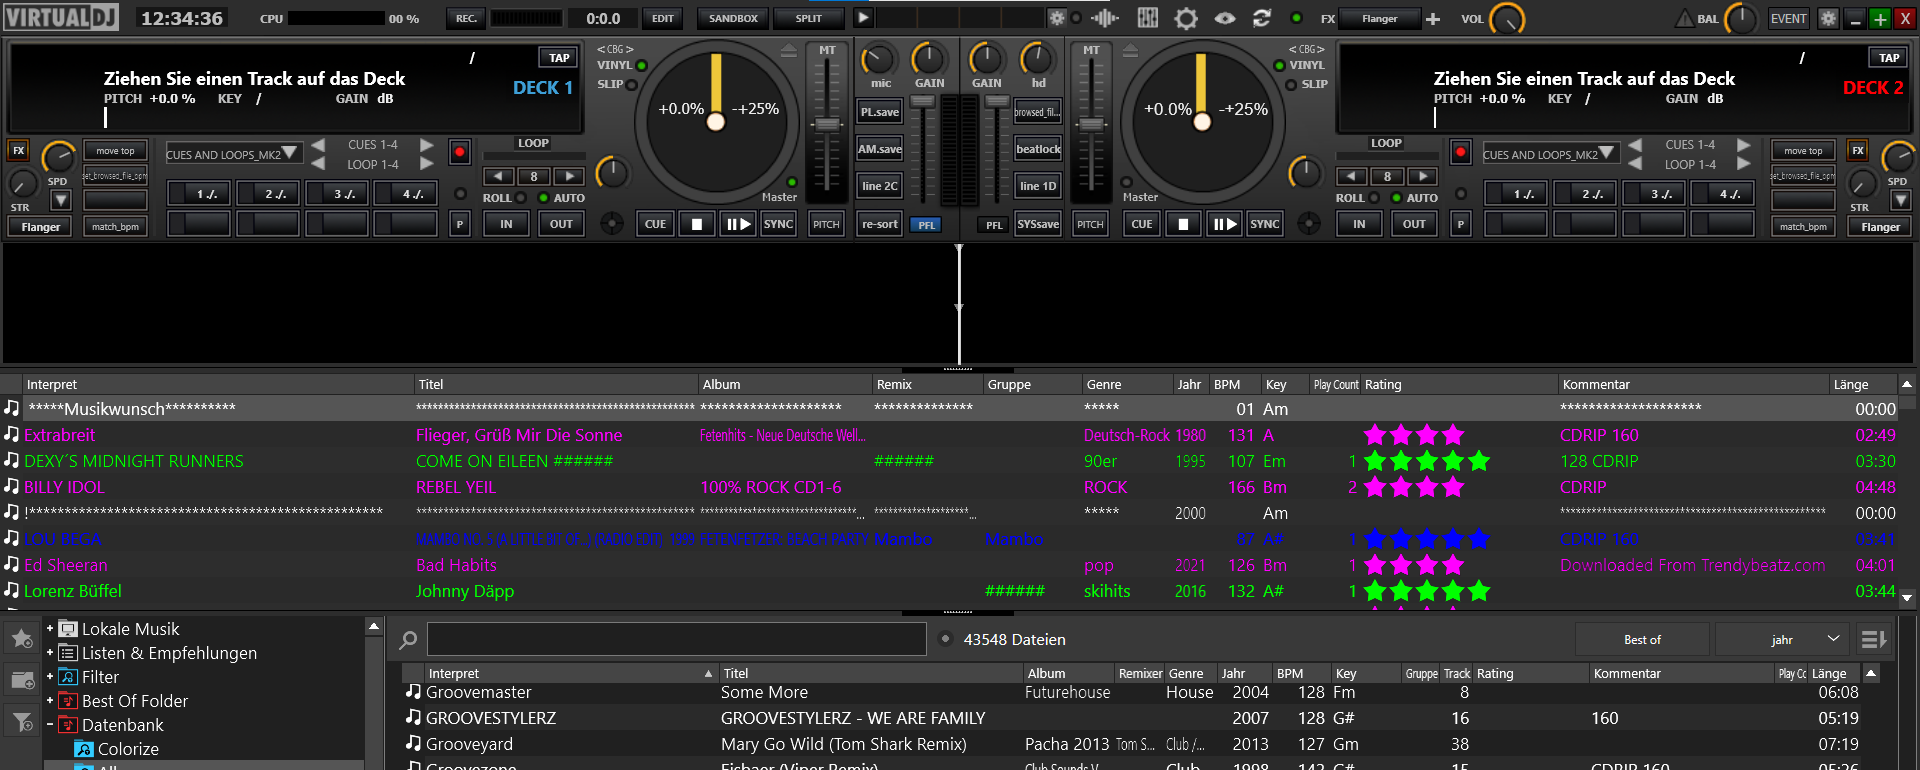Sort browser list by Genre column header
1920x770 pixels.
click(1191, 673)
